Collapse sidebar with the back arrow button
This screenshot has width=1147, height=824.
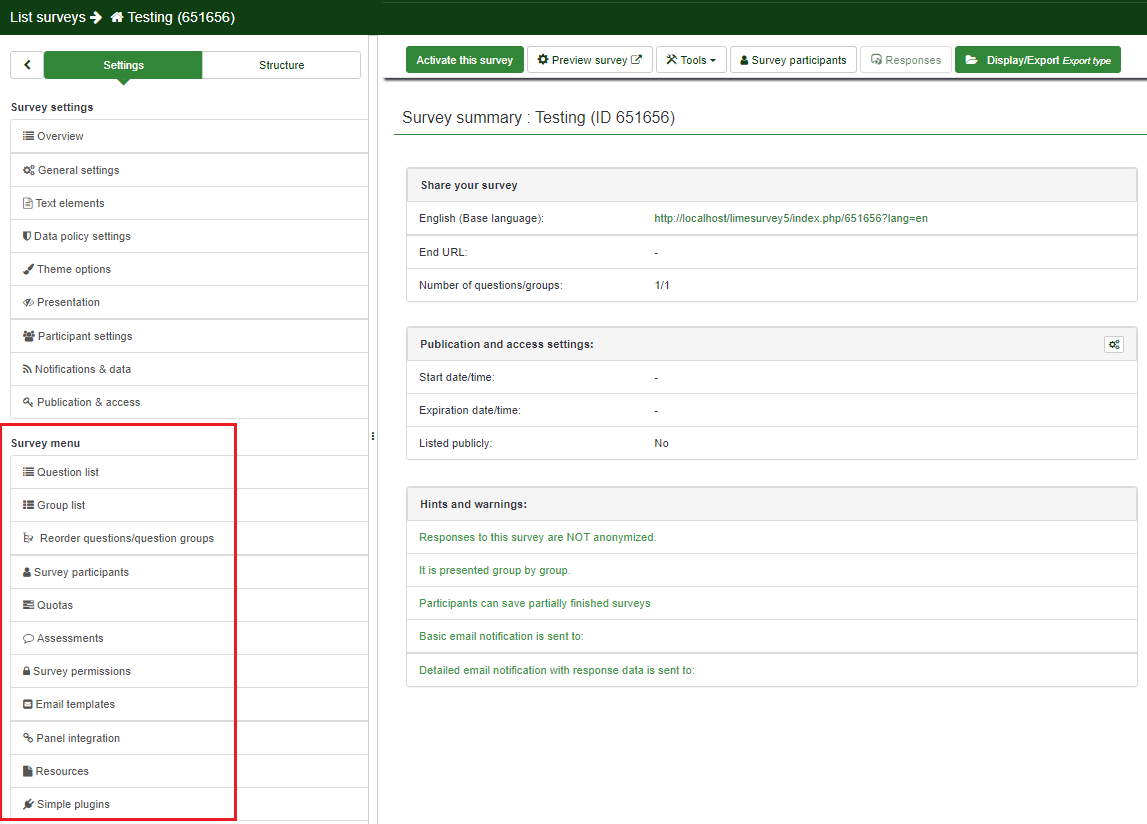tap(27, 65)
